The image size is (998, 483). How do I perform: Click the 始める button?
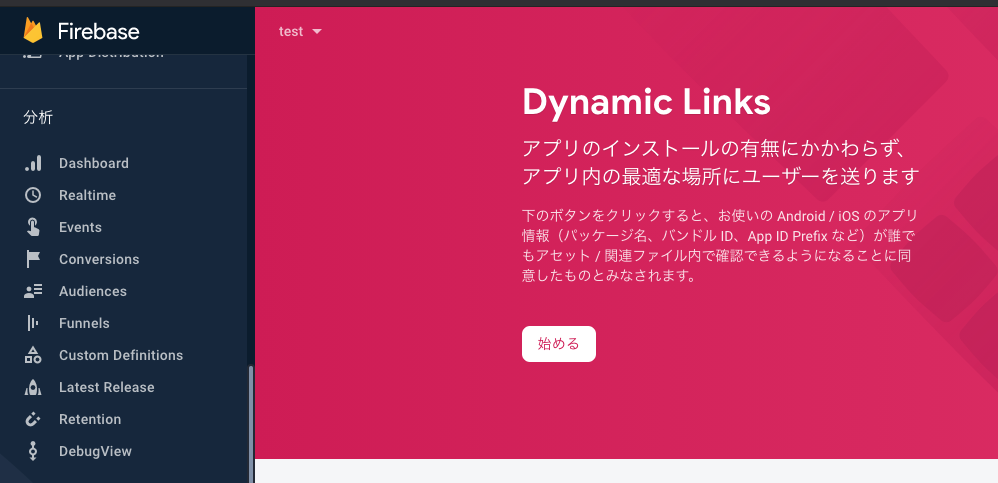pyautogui.click(x=559, y=344)
